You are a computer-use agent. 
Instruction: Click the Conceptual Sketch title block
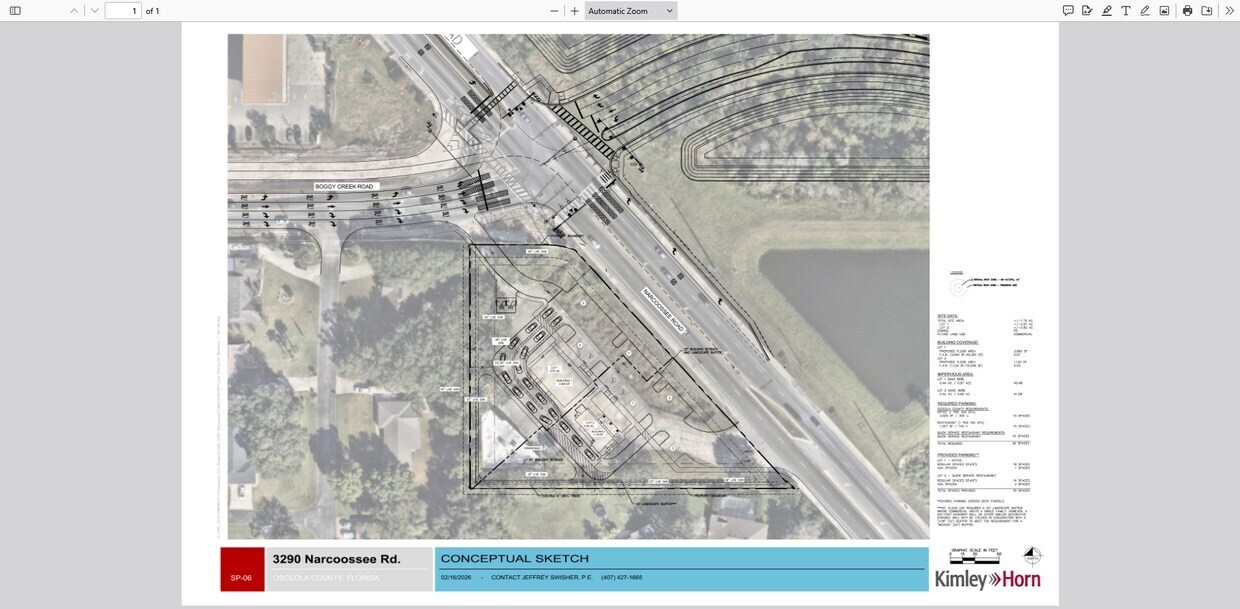coord(681,569)
